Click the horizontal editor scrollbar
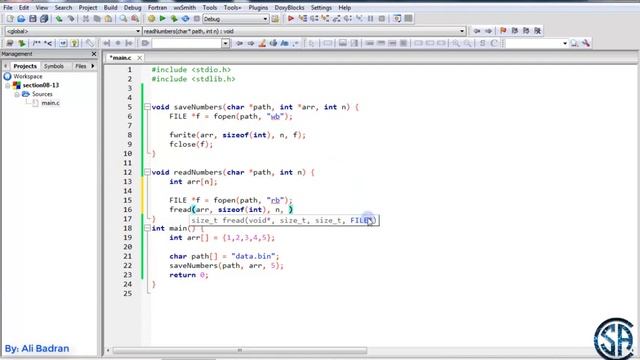This screenshot has height=360, width=640. point(240,350)
